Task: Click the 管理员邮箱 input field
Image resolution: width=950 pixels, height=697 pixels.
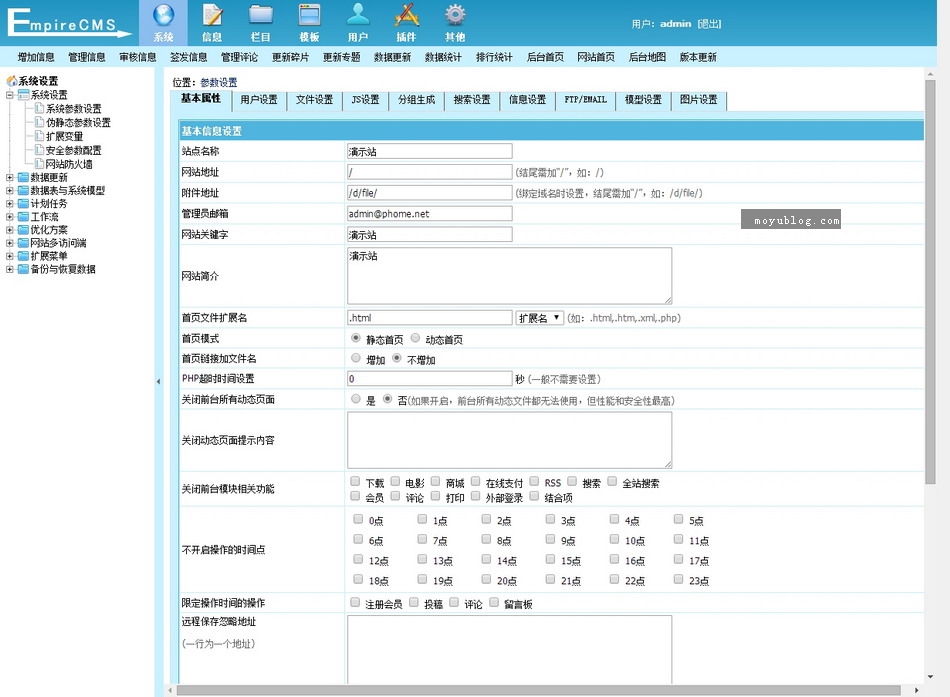Action: (430, 214)
